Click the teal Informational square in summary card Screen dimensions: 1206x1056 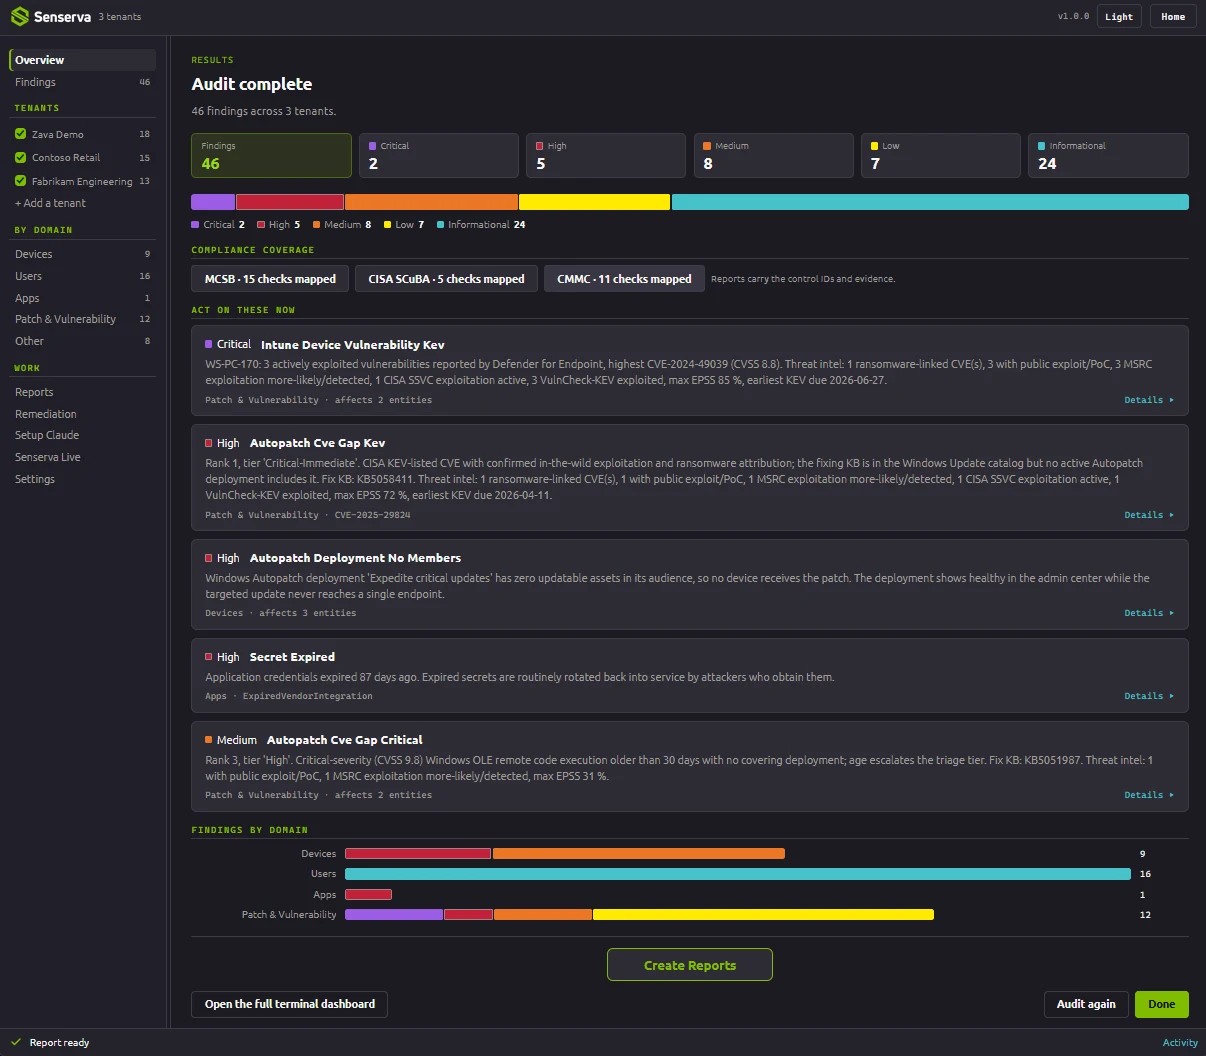click(x=1042, y=146)
